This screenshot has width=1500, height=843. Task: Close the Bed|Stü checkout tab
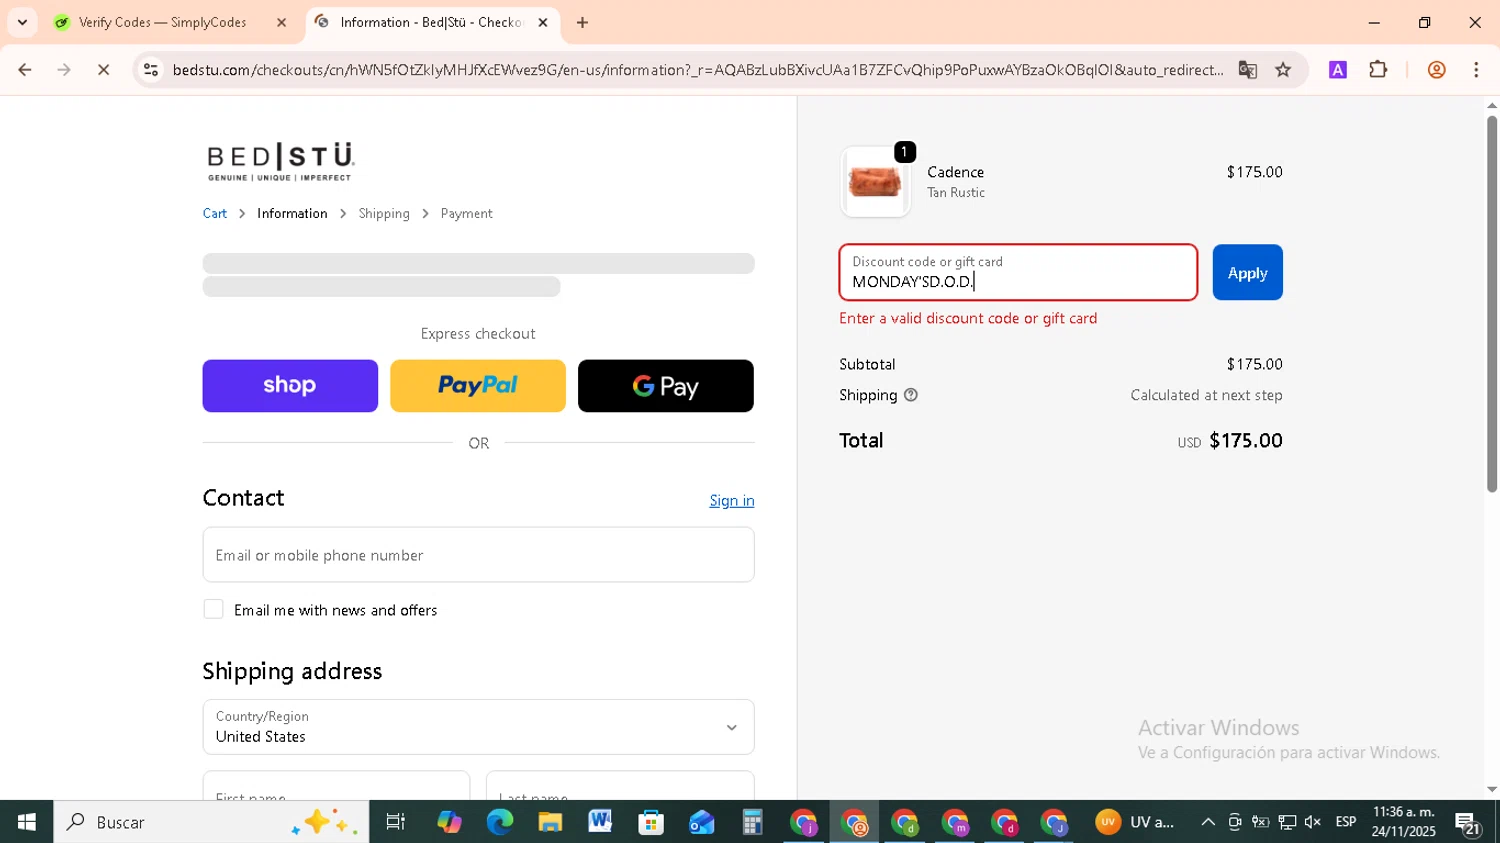[x=543, y=22]
